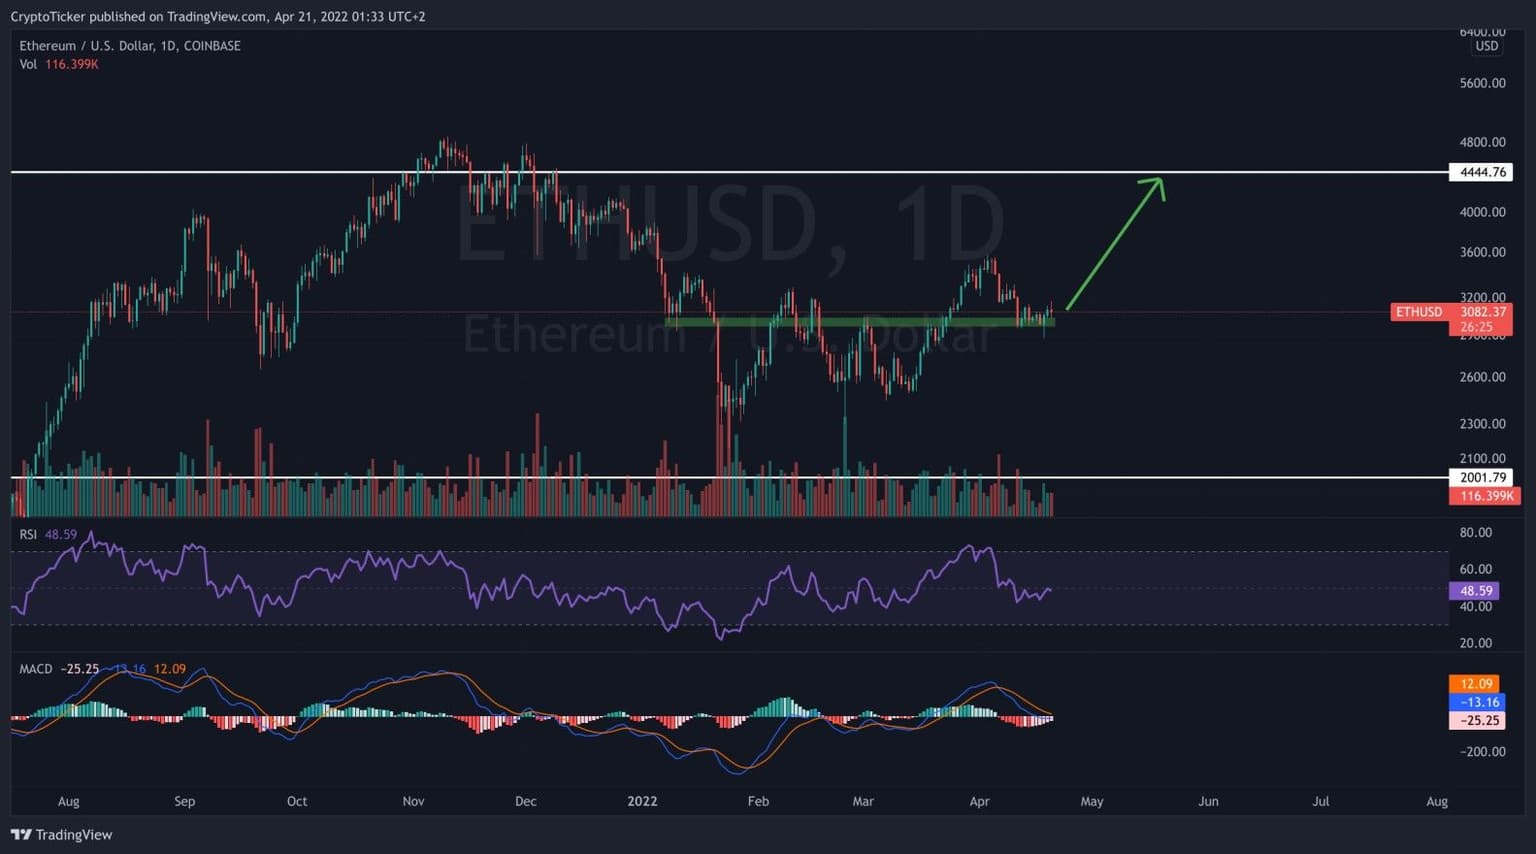Click the May label on time axis
The image size is (1536, 854).
click(x=1092, y=801)
